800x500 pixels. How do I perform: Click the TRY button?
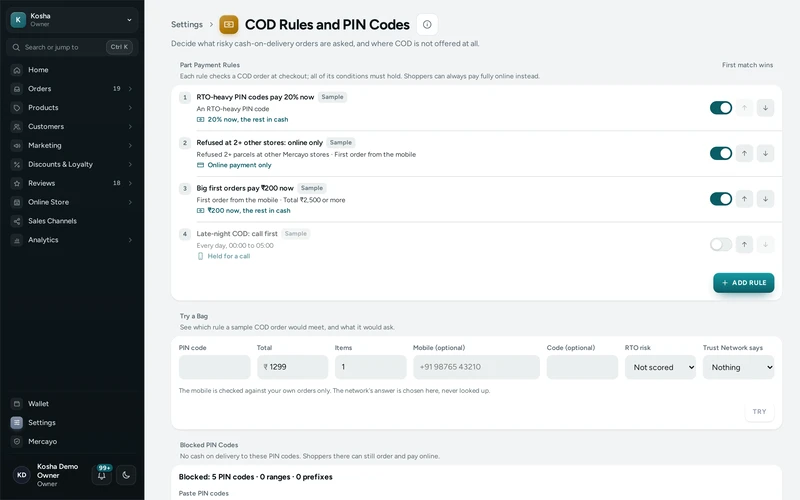tap(759, 412)
